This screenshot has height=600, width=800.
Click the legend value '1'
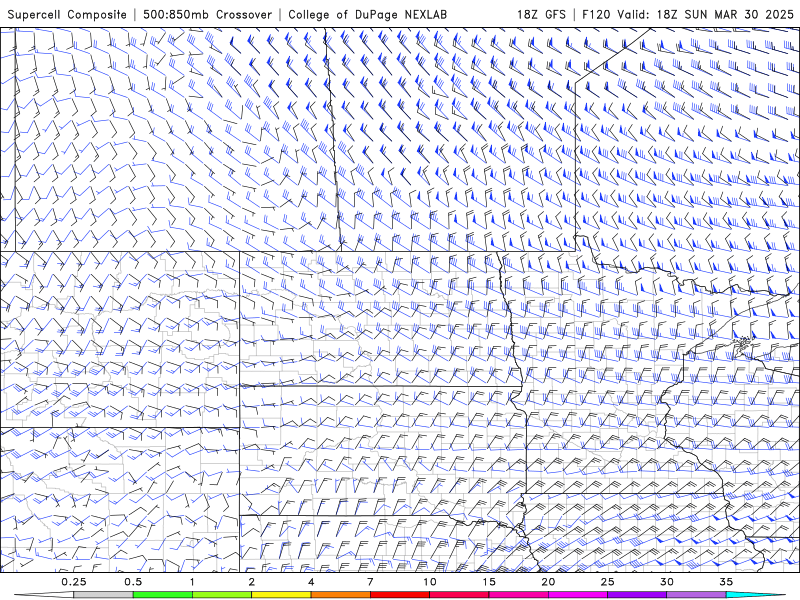pos(192,582)
